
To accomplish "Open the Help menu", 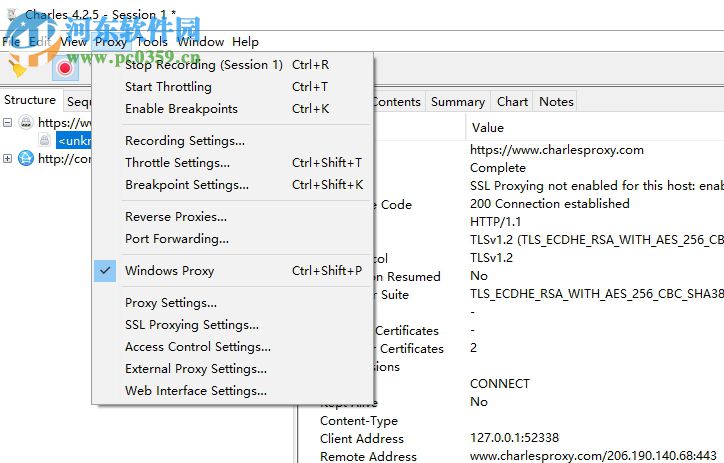I will pos(245,42).
